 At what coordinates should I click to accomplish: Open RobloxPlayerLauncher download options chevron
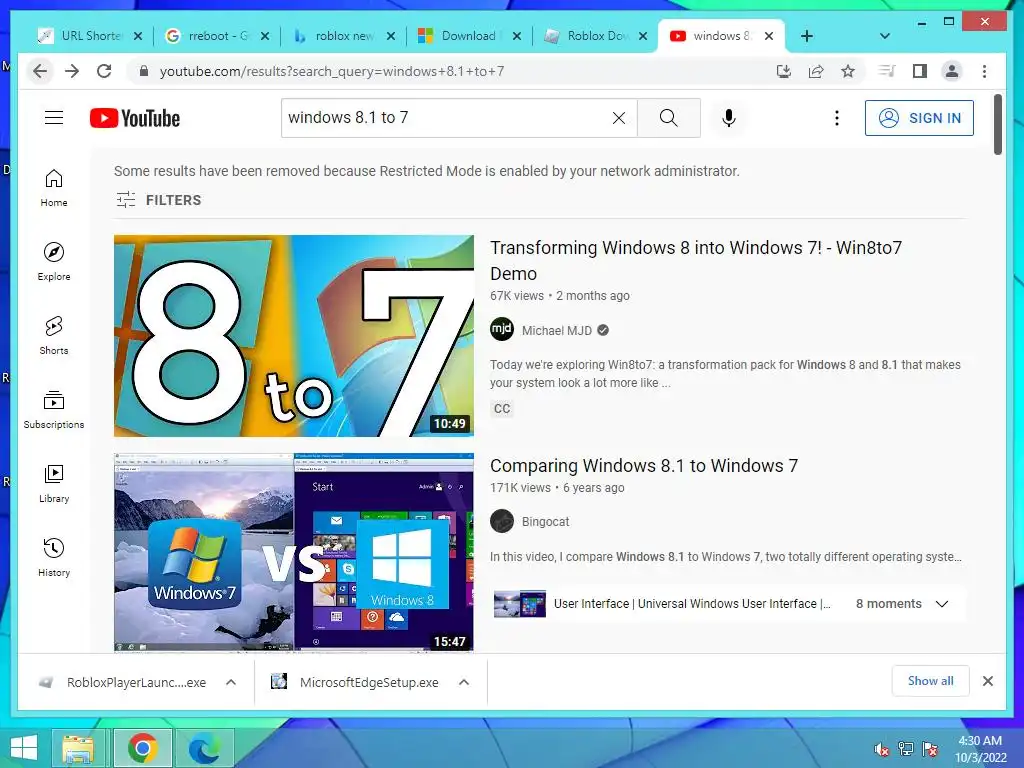coord(231,682)
